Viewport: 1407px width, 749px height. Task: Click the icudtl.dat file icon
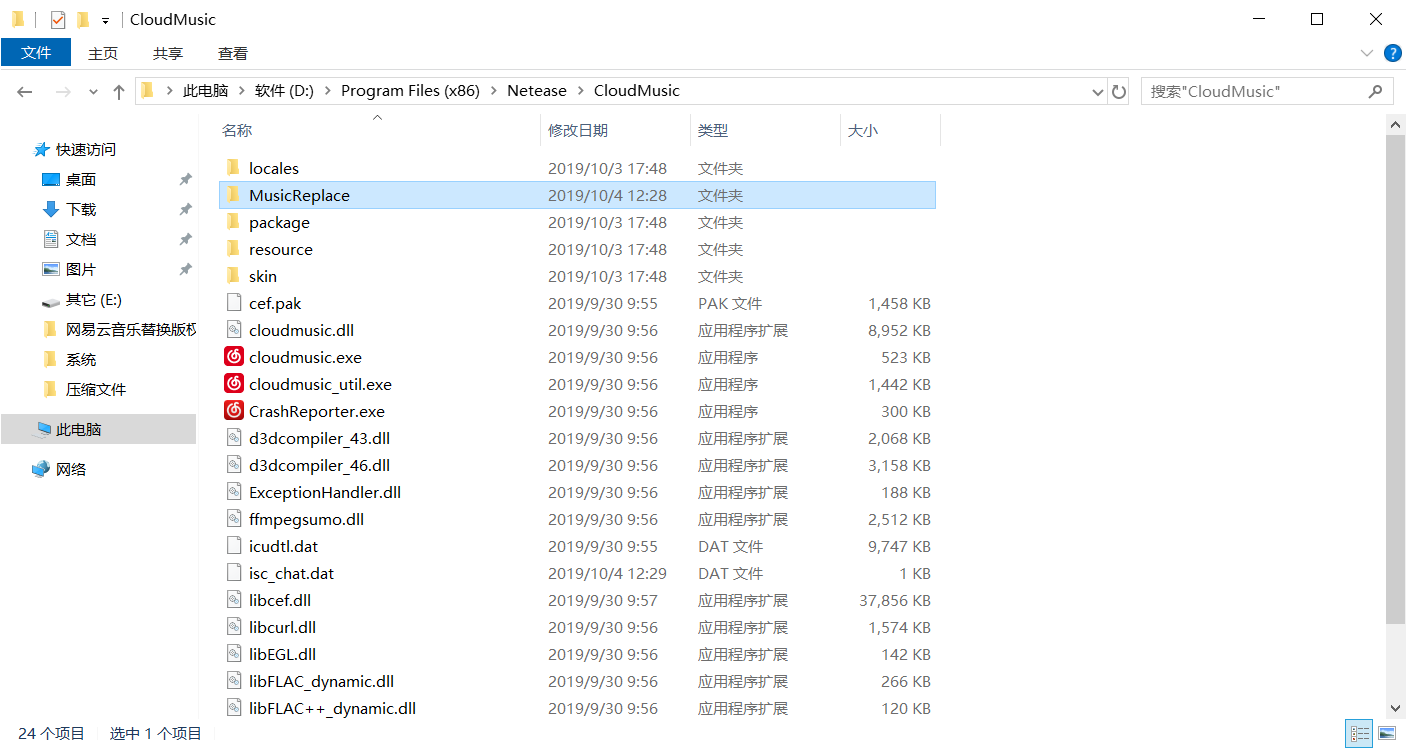coord(233,546)
